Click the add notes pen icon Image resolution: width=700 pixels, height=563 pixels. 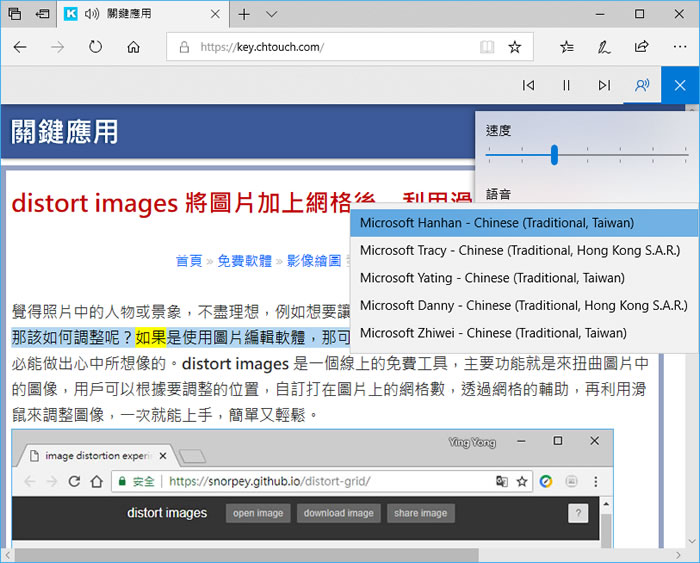(604, 47)
